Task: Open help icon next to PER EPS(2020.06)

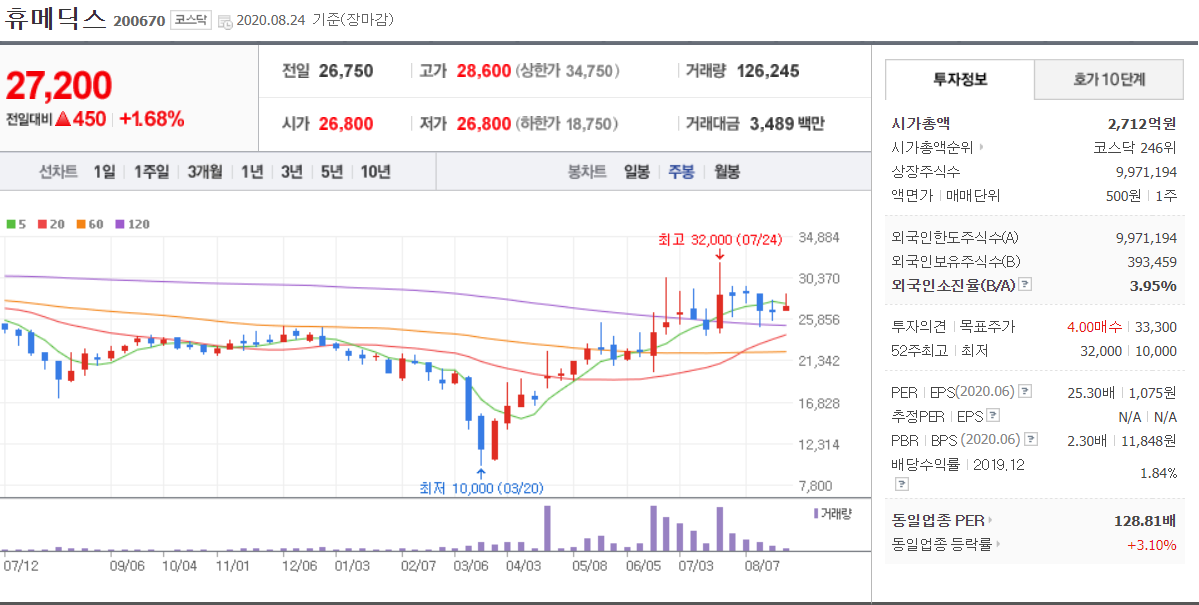Action: coord(1025,392)
